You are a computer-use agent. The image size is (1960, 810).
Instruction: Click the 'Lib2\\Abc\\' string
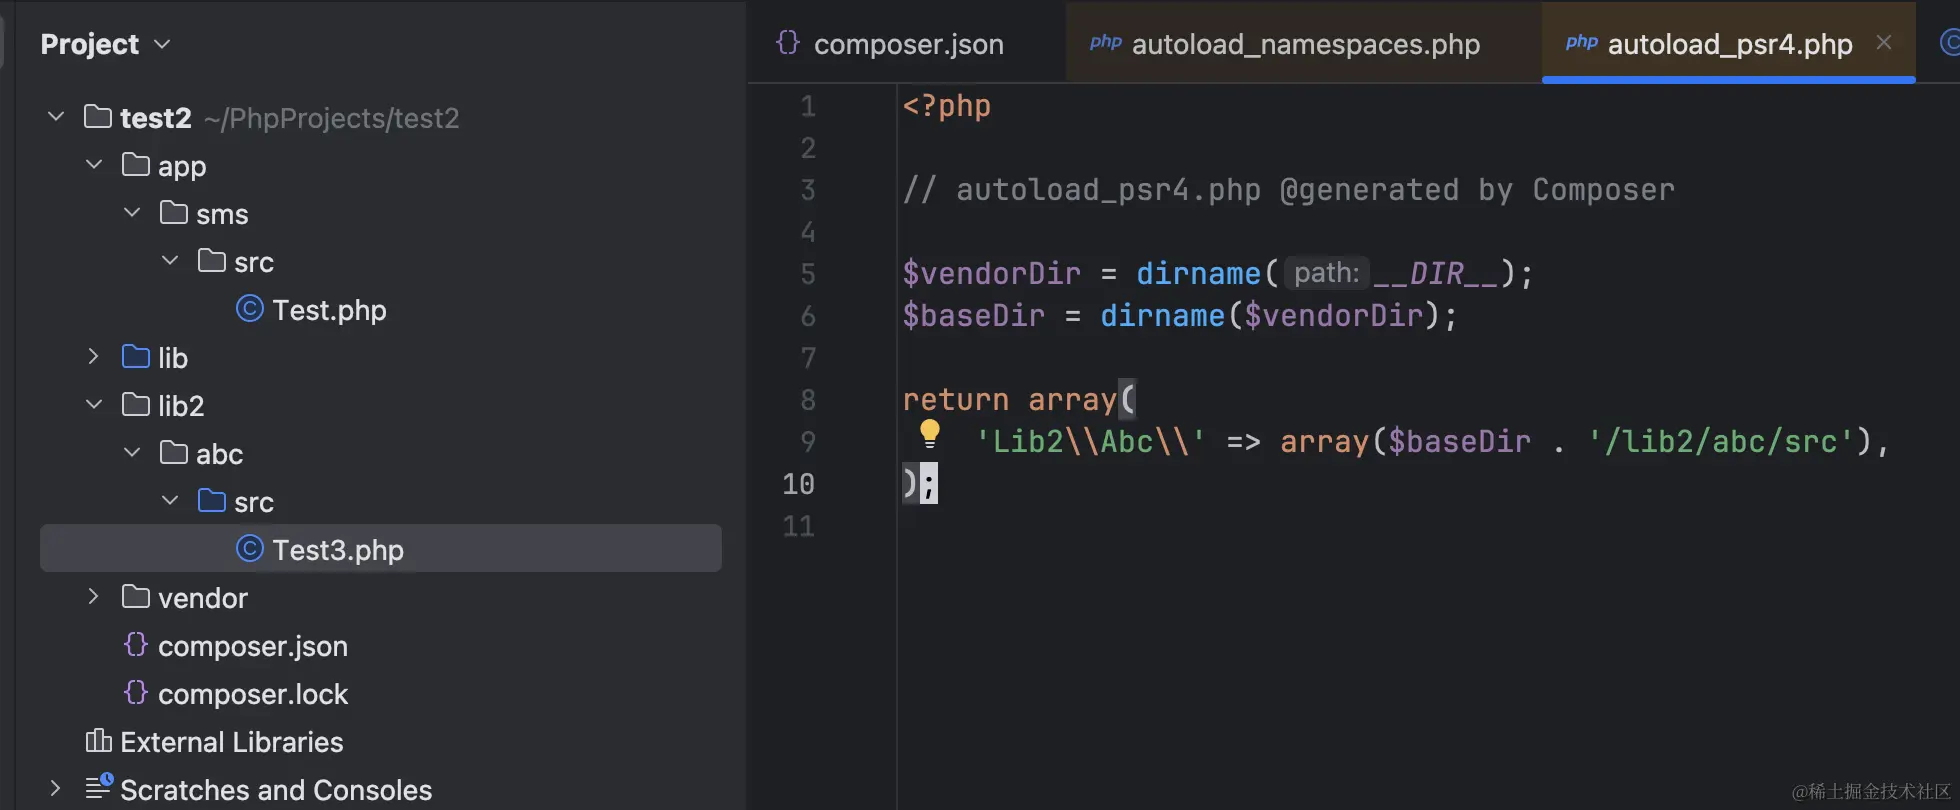tap(1091, 442)
